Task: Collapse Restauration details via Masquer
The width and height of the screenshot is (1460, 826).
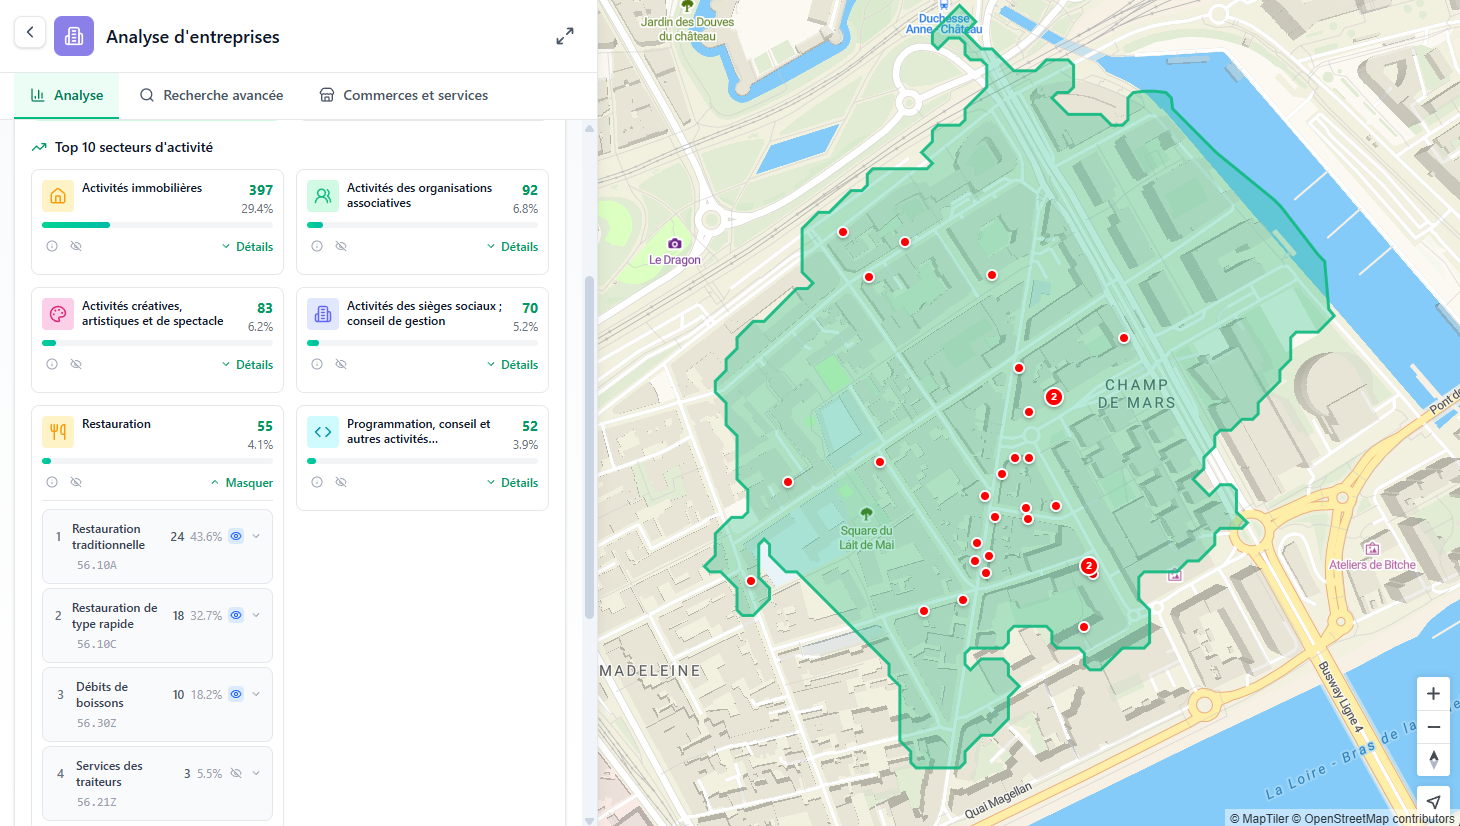Action: [241, 481]
